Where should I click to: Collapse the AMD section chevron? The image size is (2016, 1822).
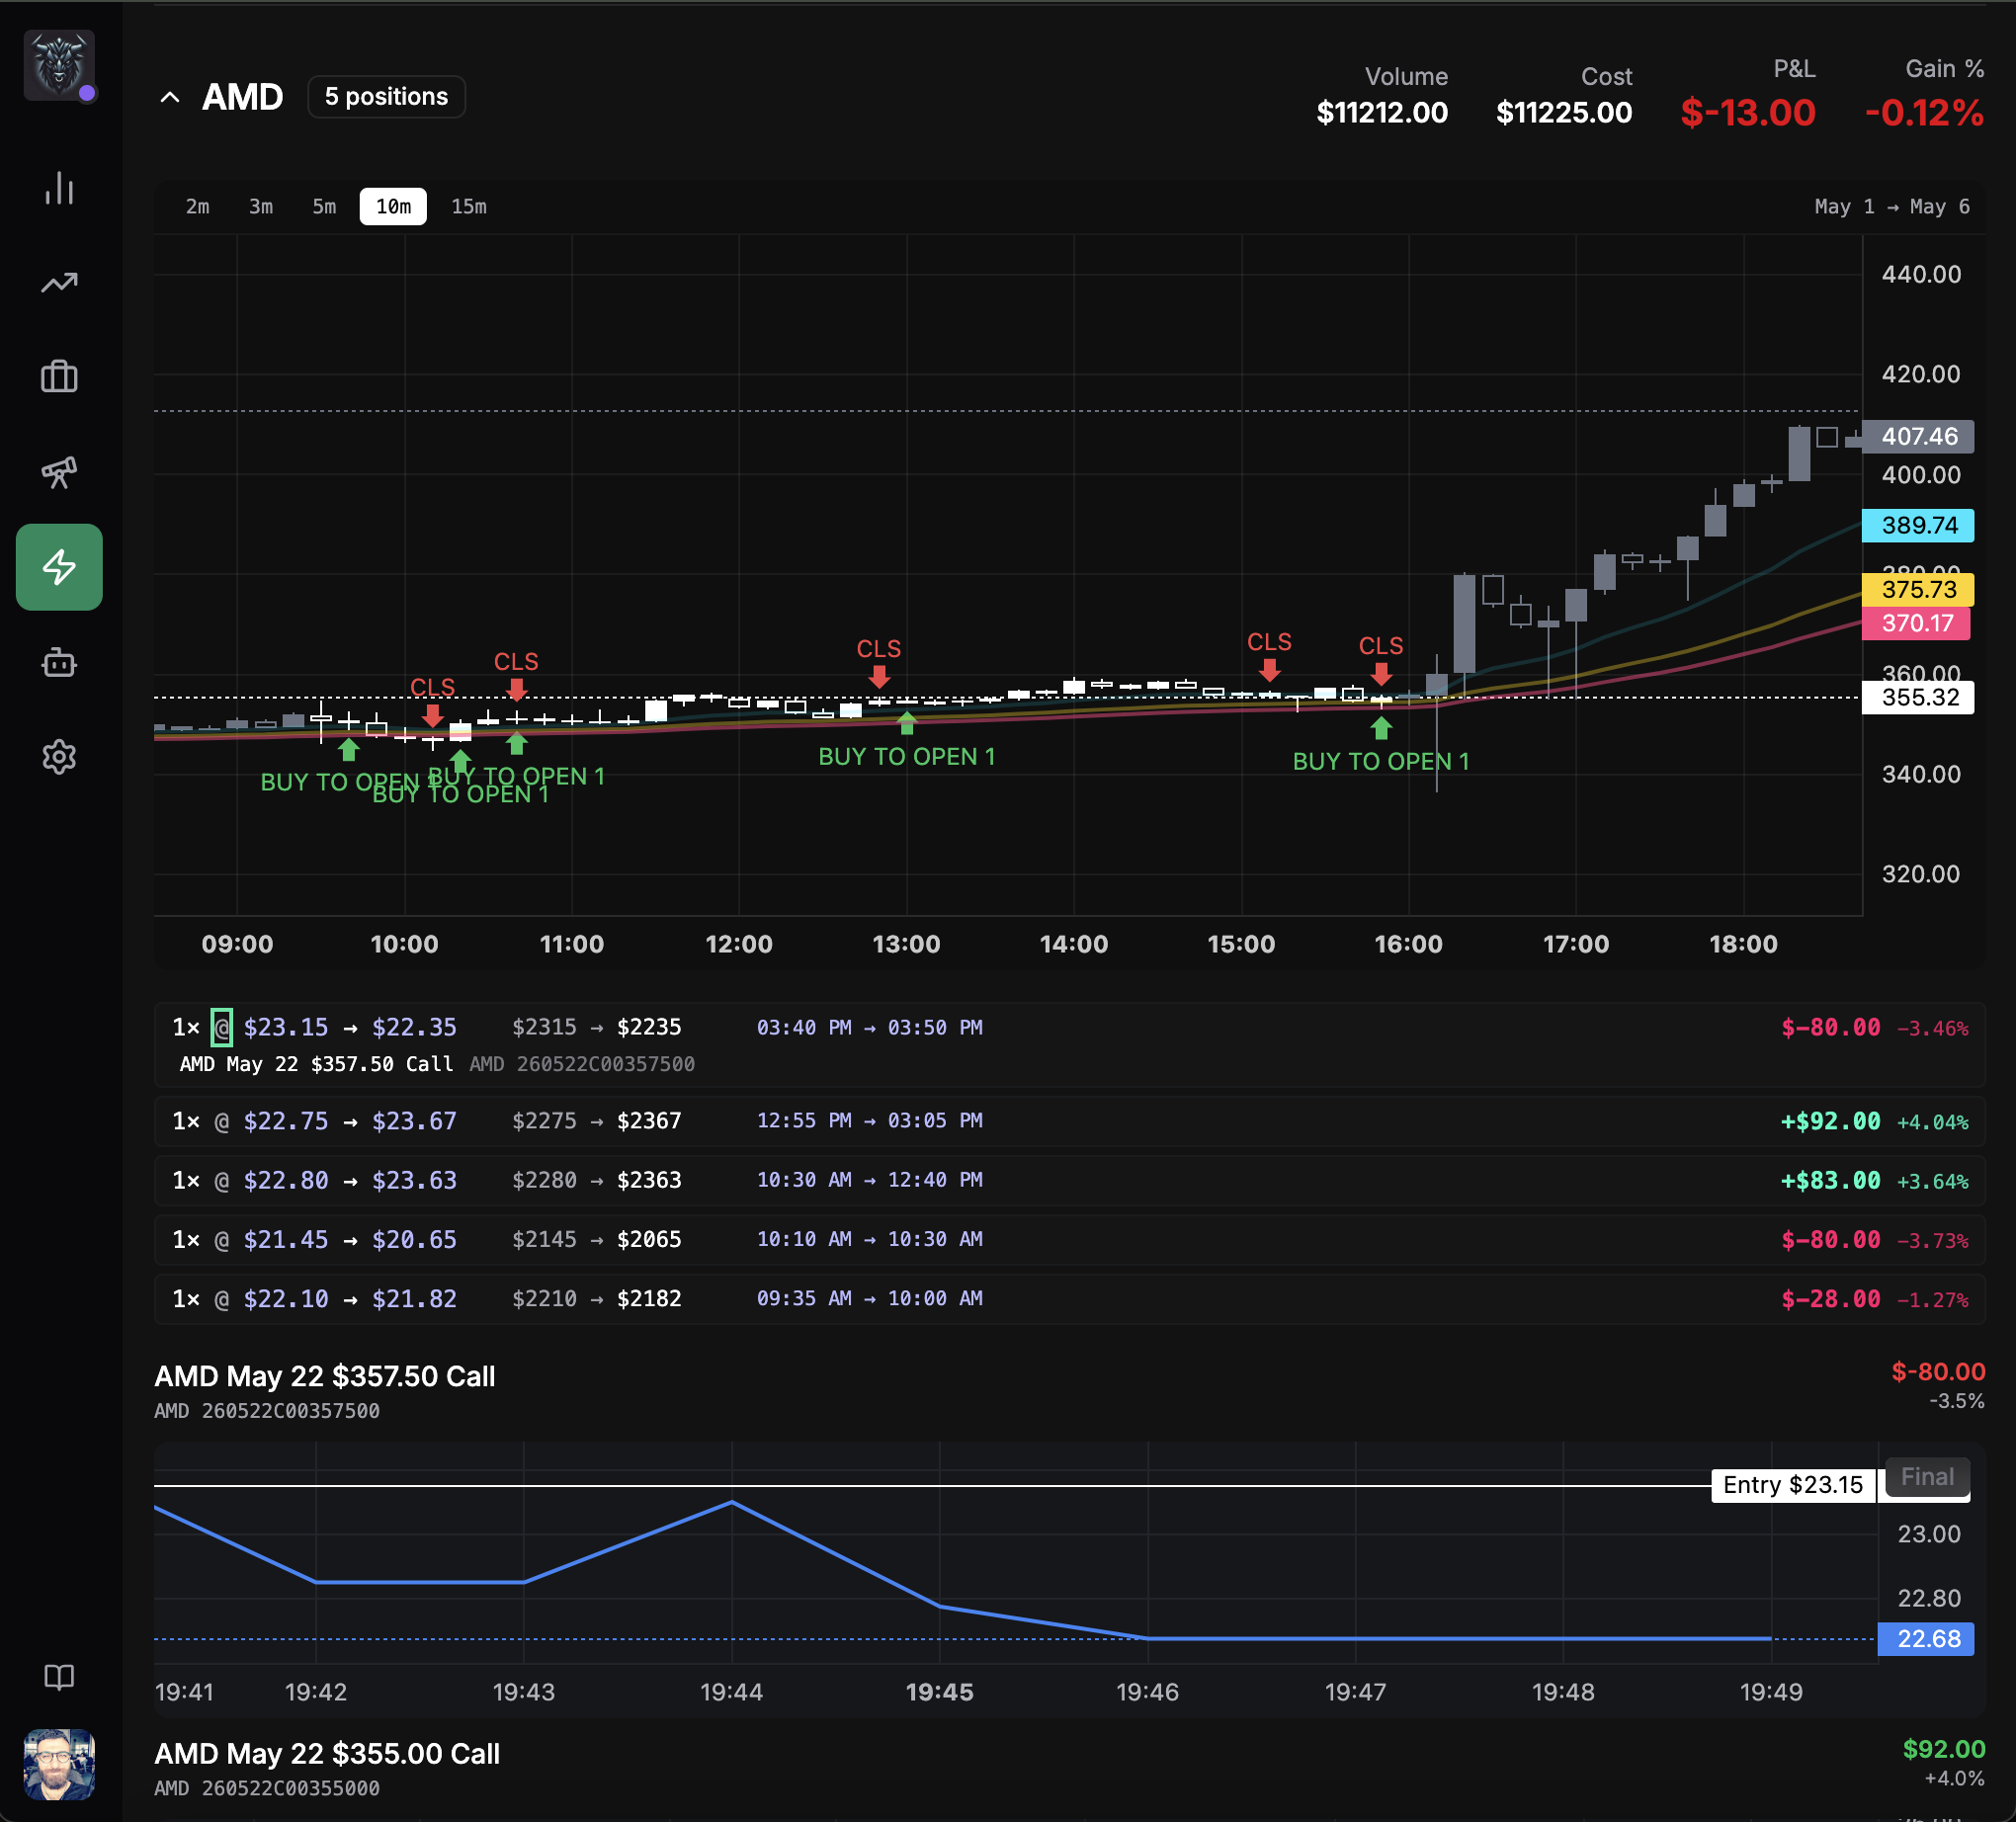(x=170, y=97)
